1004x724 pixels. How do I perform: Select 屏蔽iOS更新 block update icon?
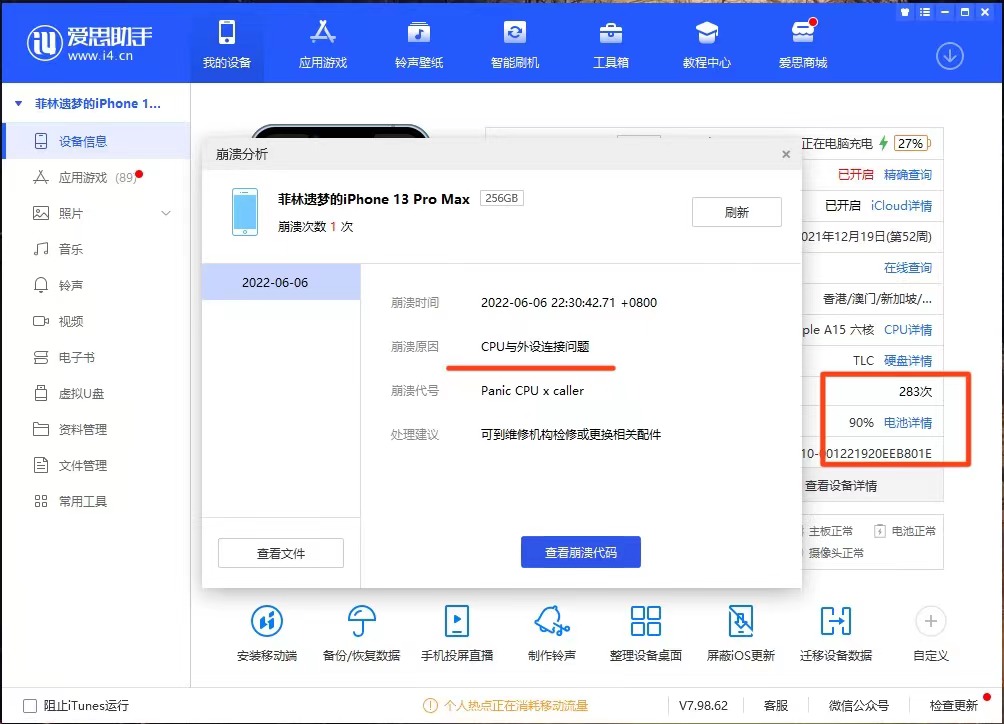741,622
